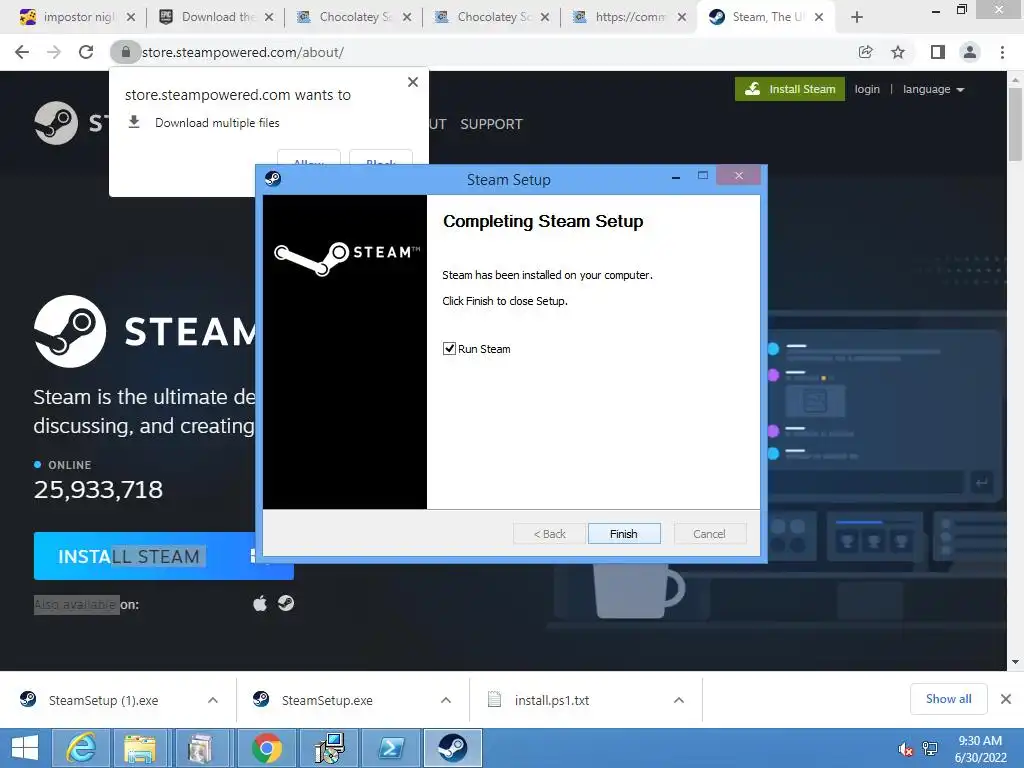
Task: Uncheck the Run Steam checkbox
Action: pos(449,349)
